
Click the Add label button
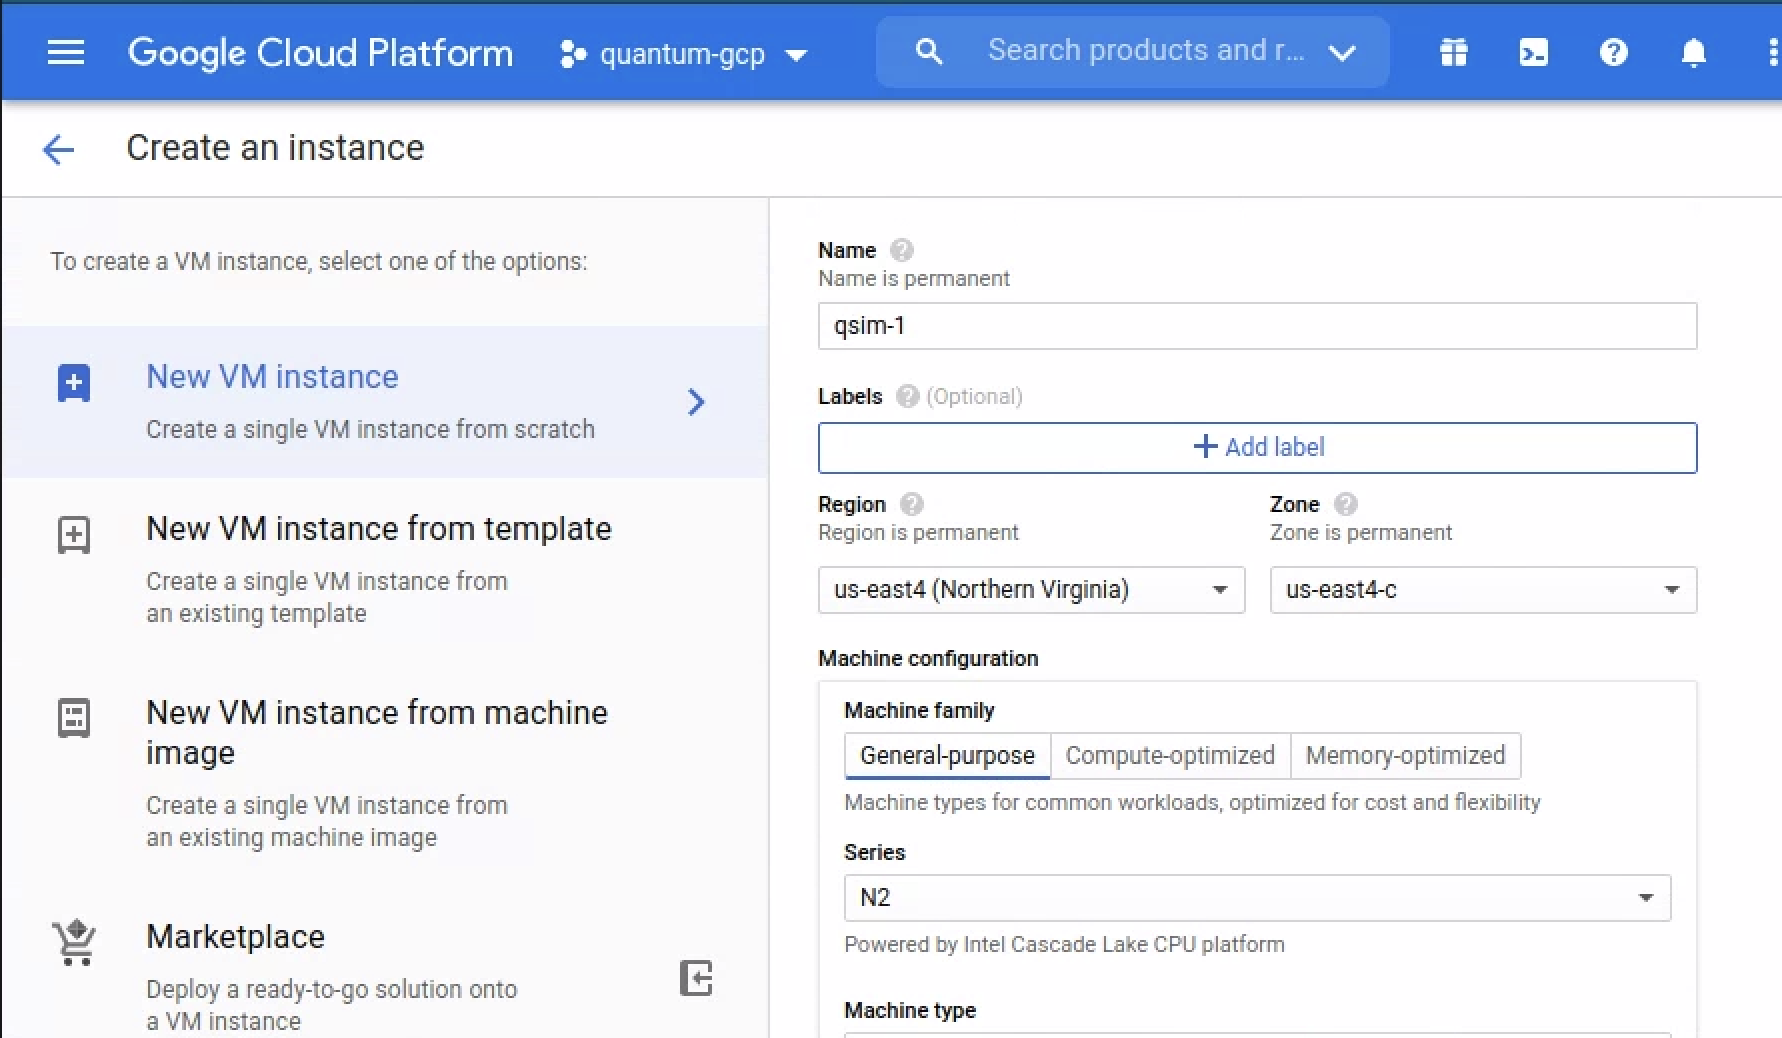[x=1257, y=447]
